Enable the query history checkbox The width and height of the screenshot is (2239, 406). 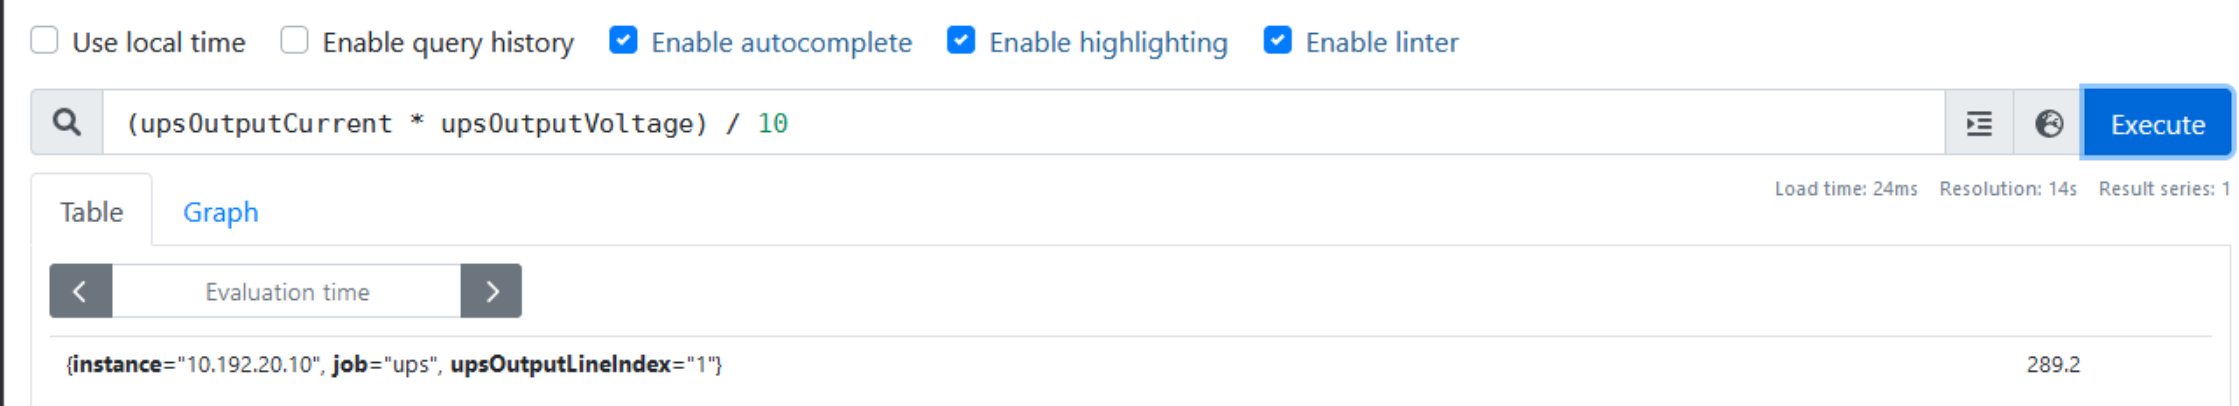(294, 41)
